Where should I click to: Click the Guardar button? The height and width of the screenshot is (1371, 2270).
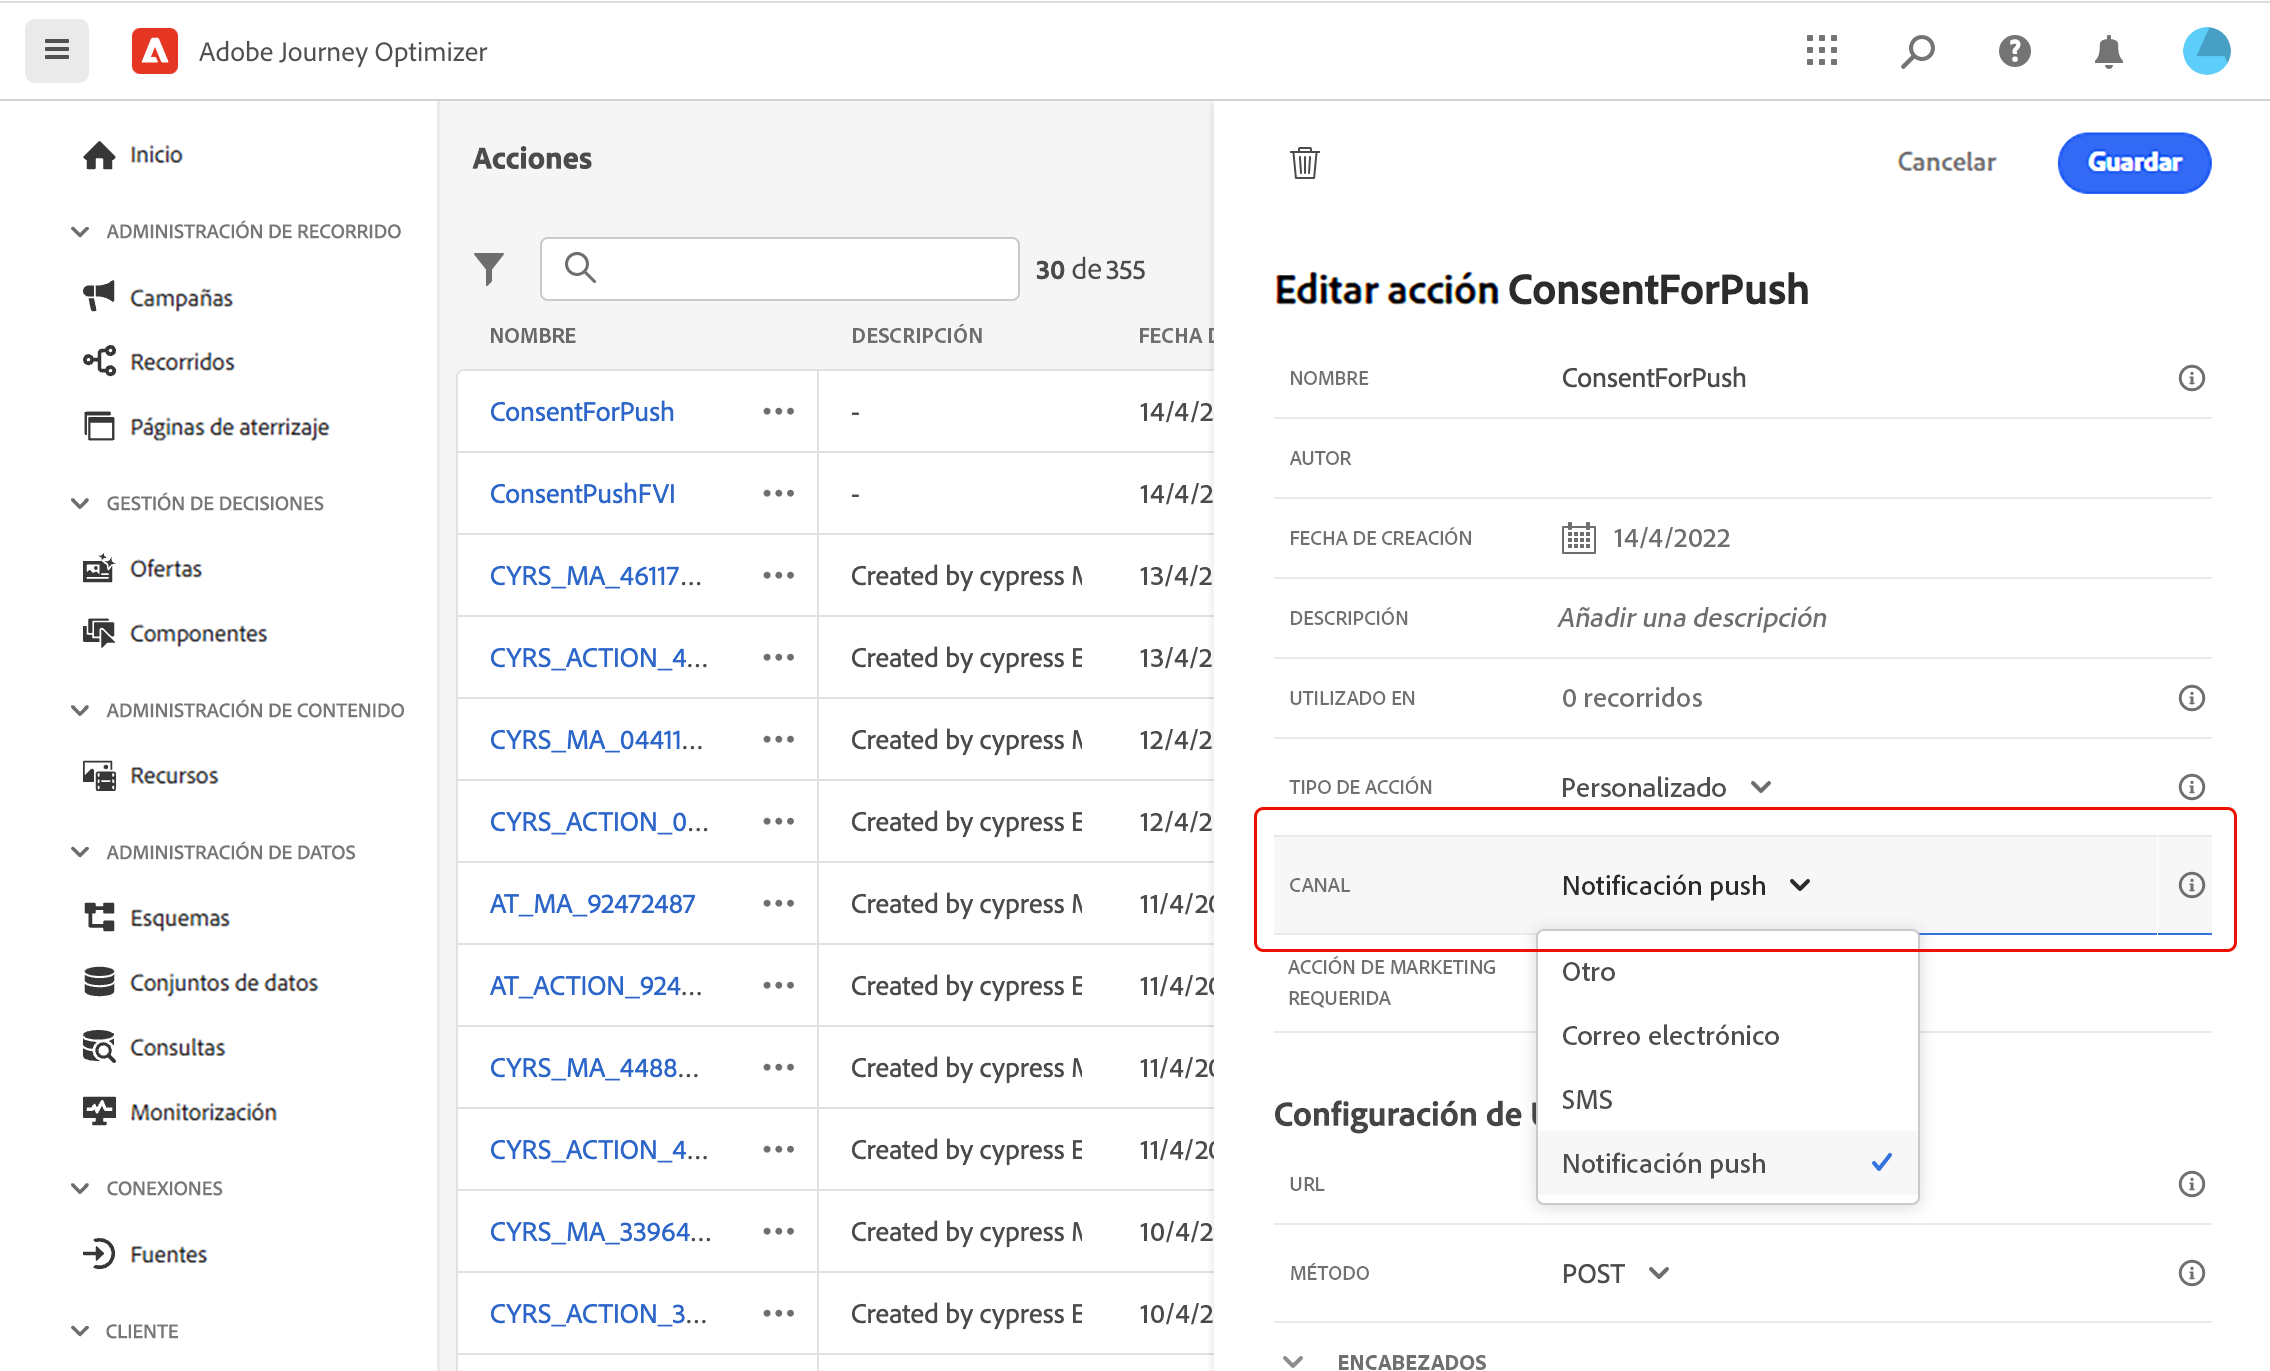click(2133, 162)
